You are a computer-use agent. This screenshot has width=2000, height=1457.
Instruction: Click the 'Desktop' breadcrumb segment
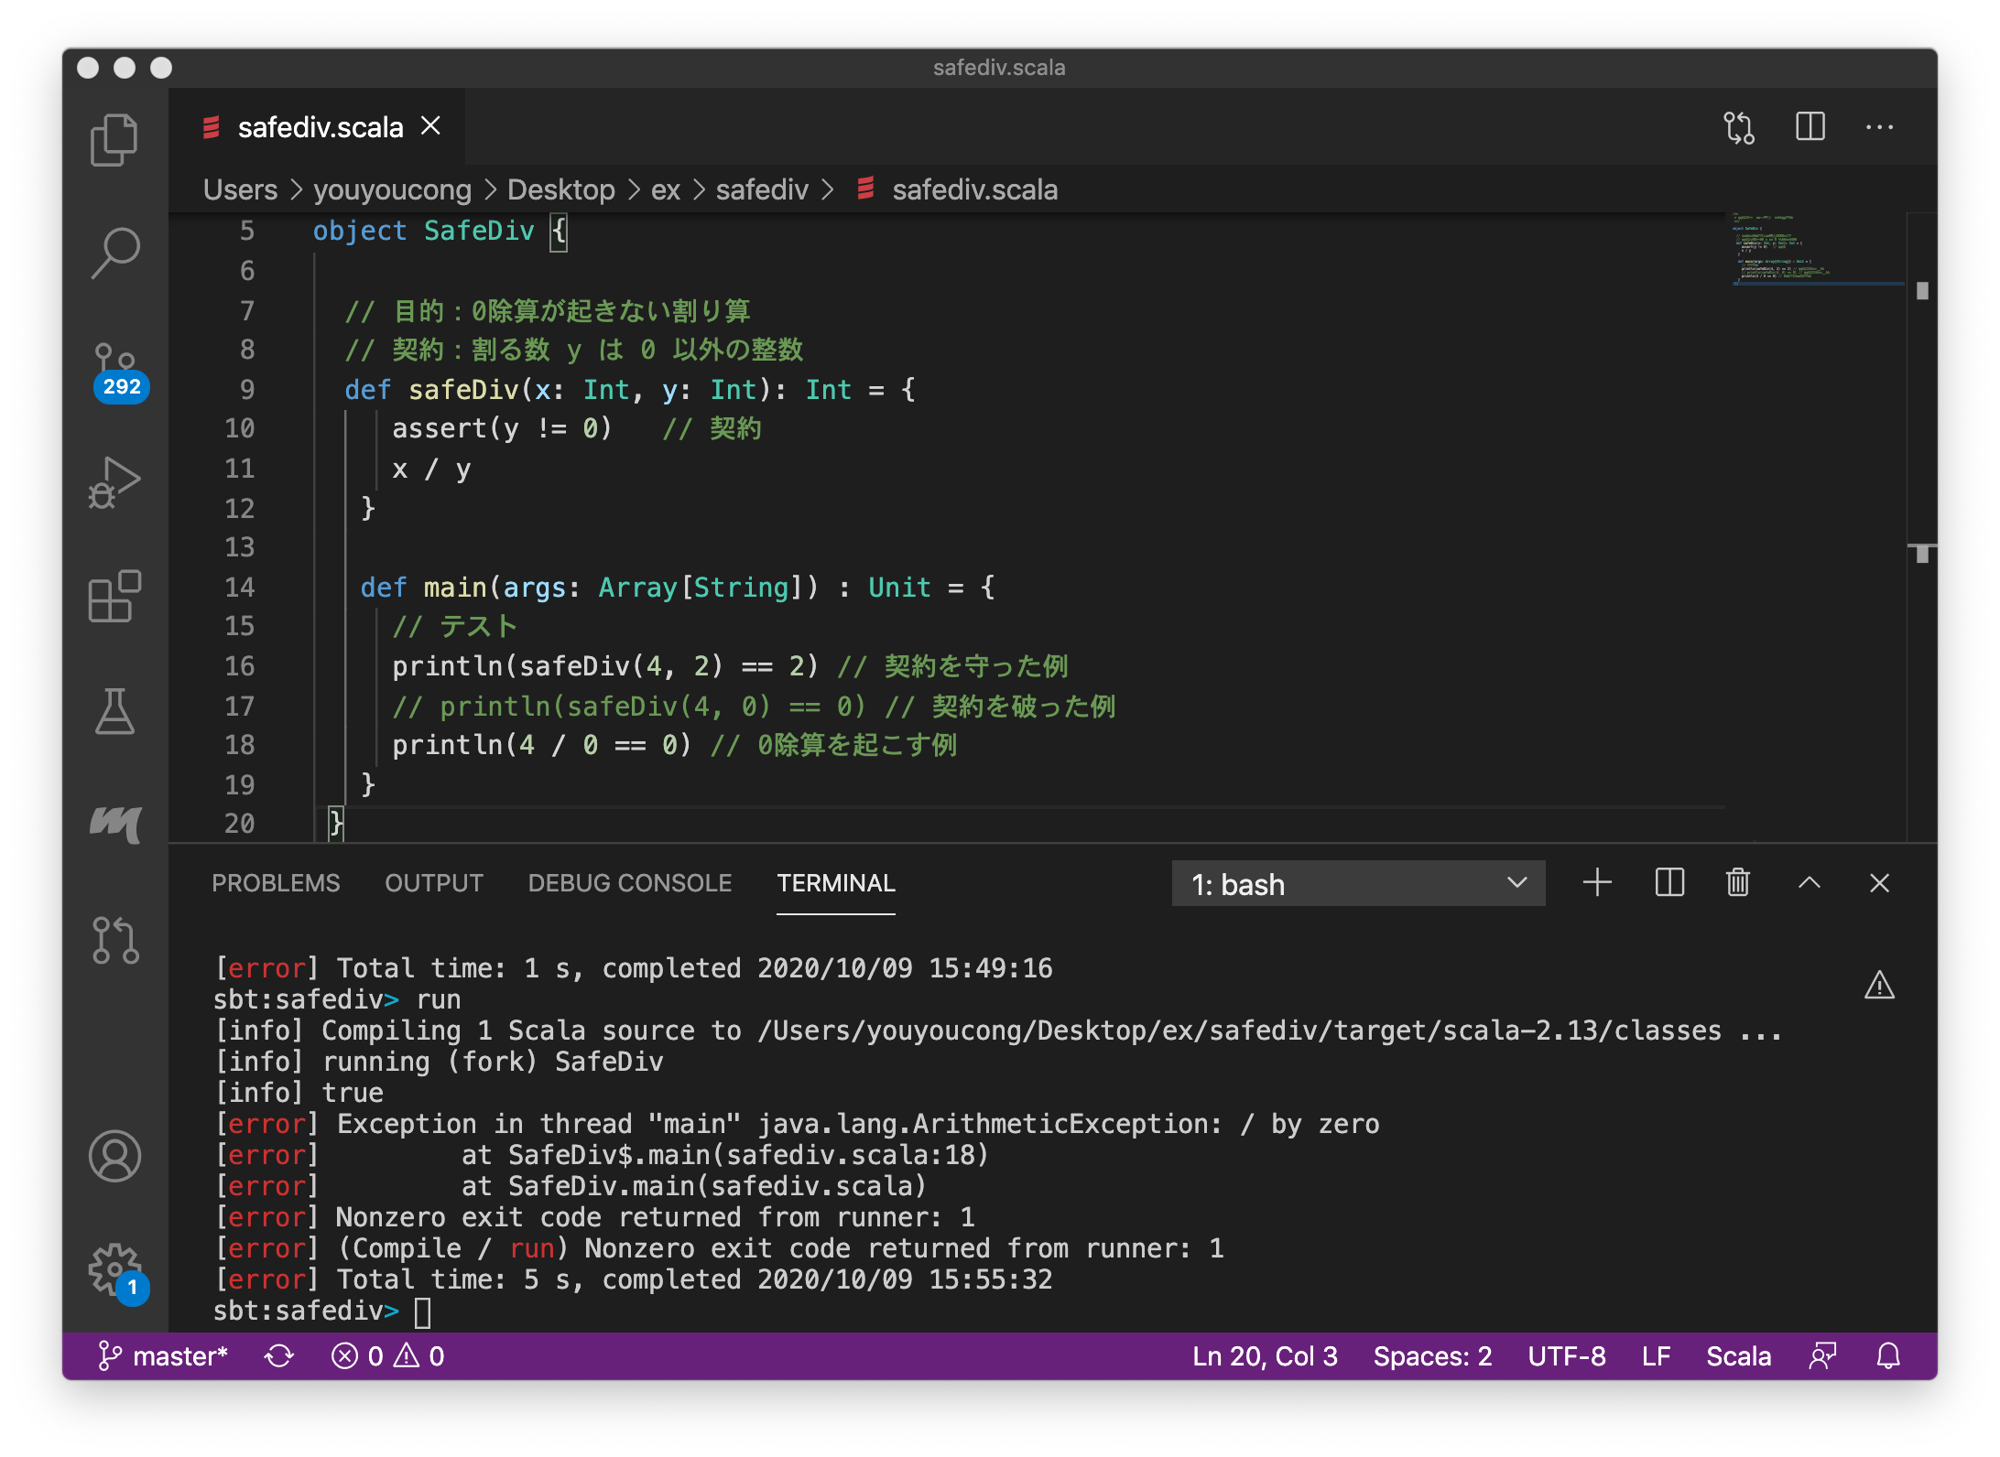pyautogui.click(x=560, y=190)
